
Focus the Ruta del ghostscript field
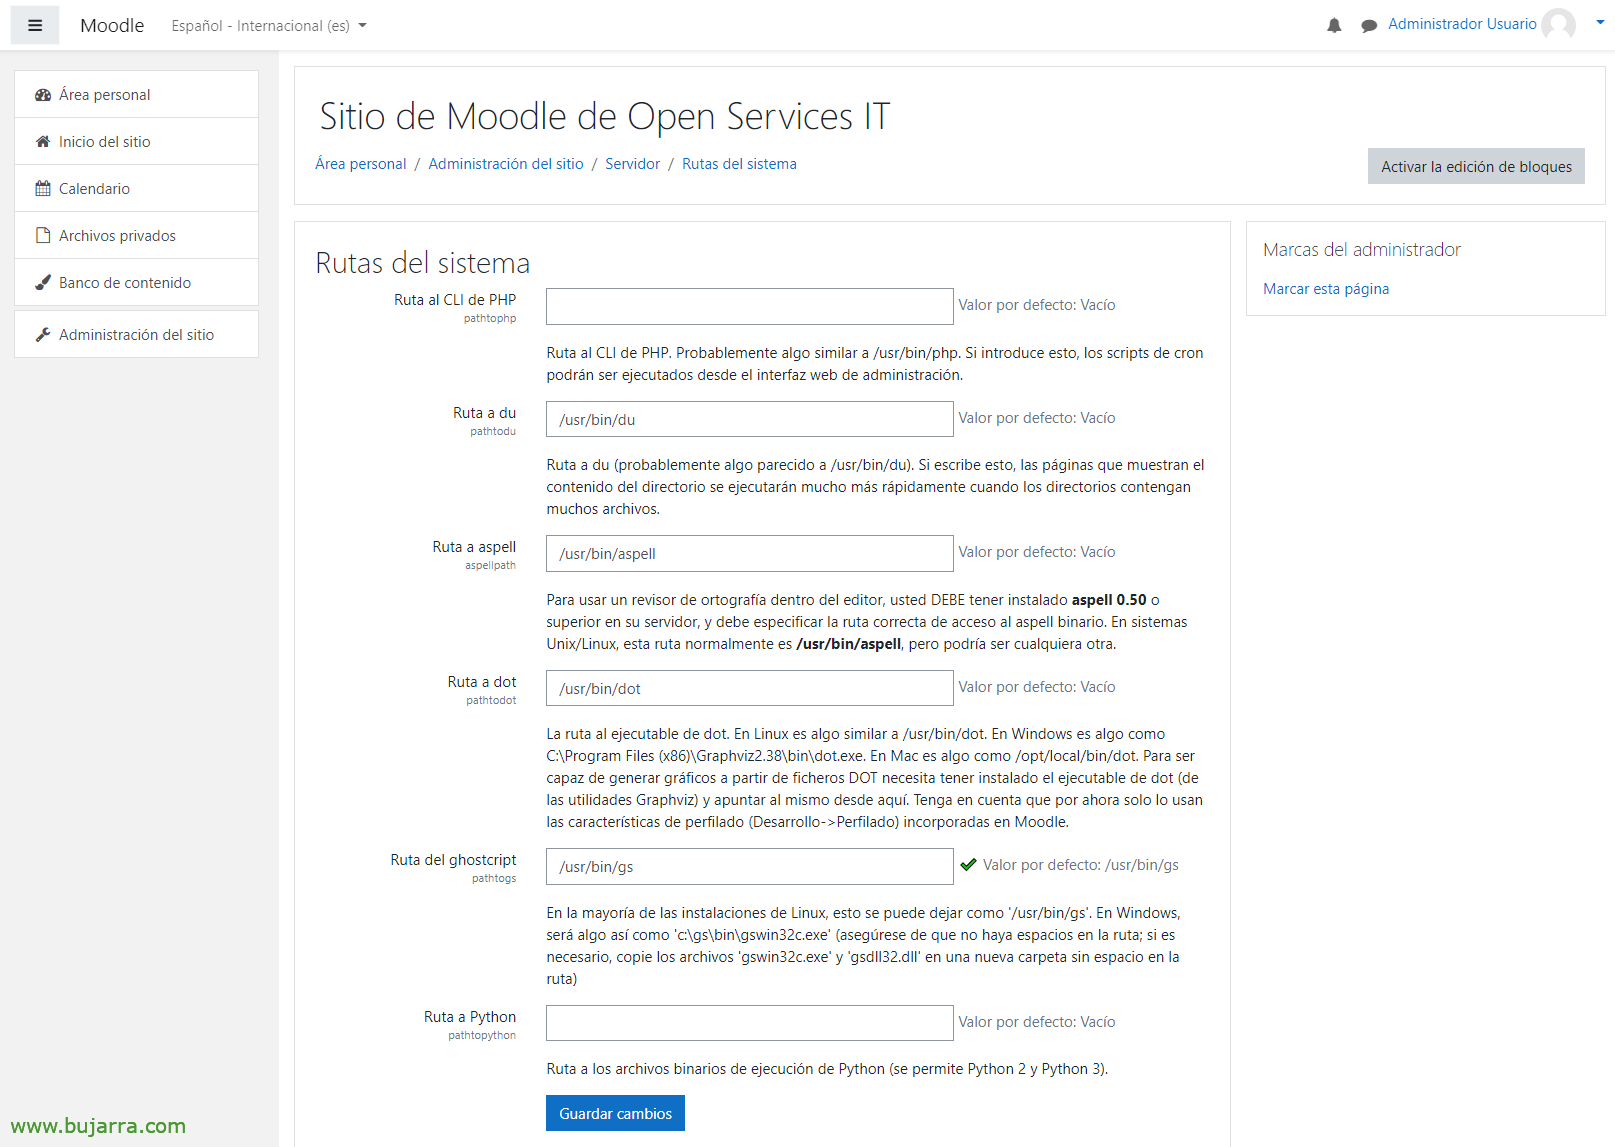tap(750, 867)
